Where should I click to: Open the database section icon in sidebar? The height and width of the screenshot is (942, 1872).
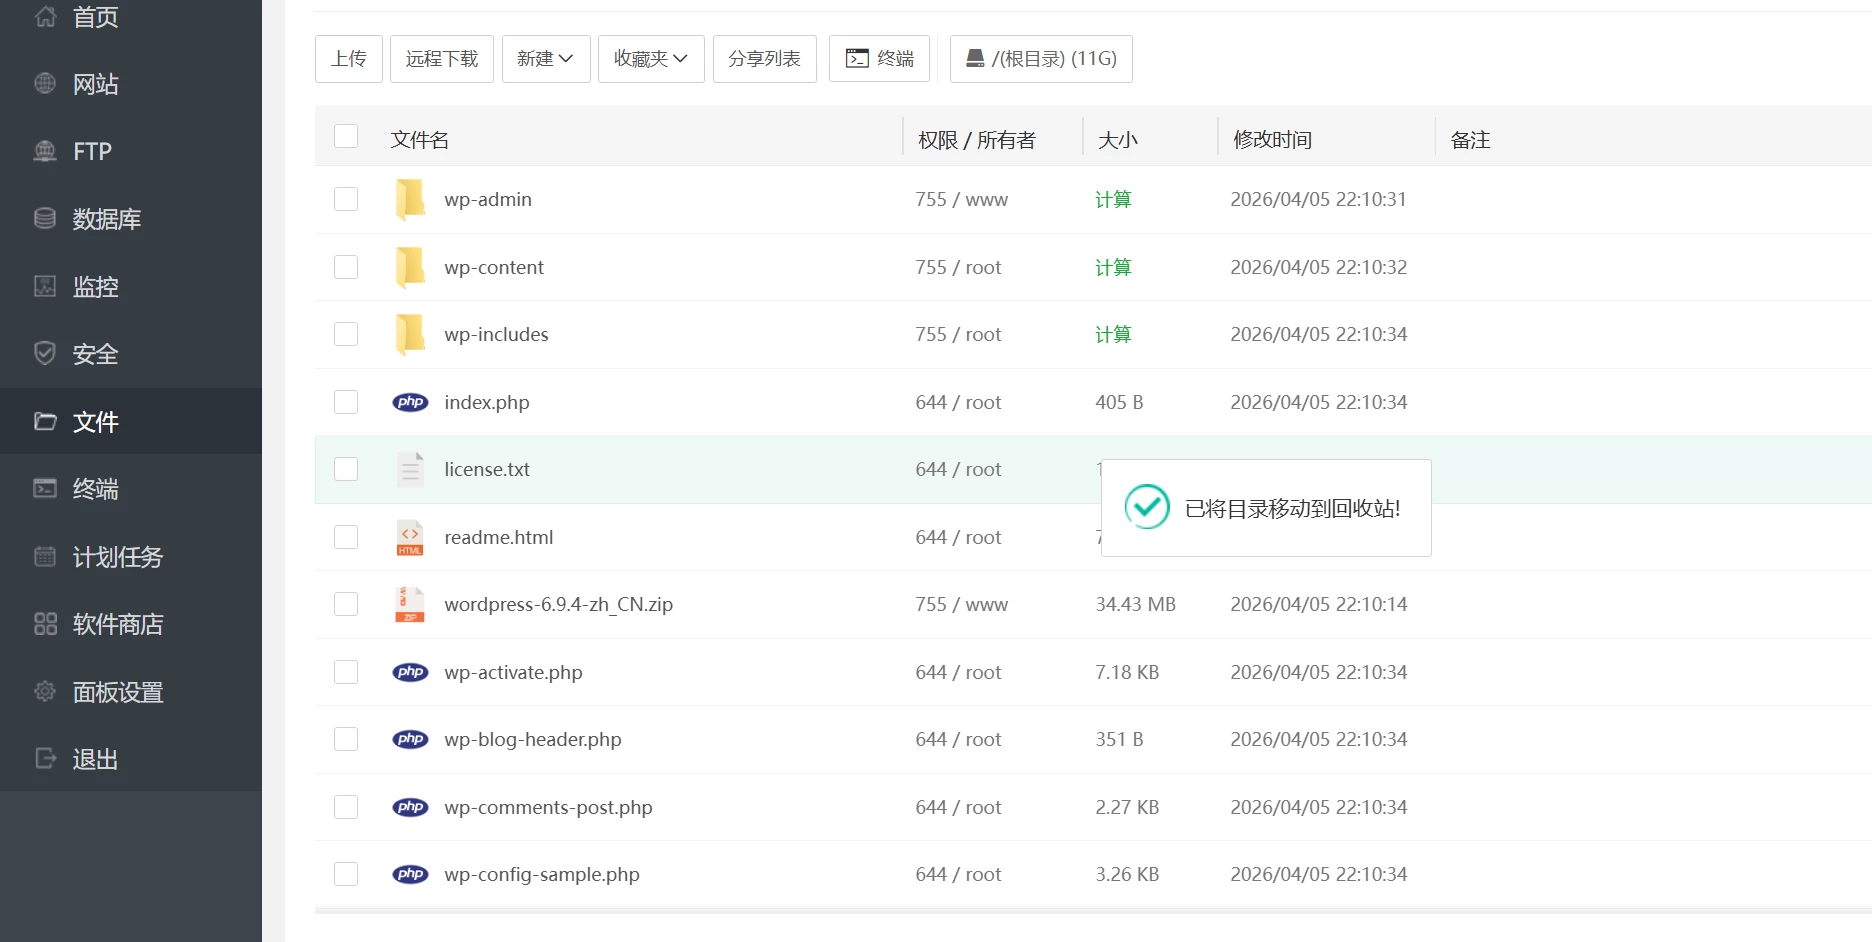[x=45, y=219]
